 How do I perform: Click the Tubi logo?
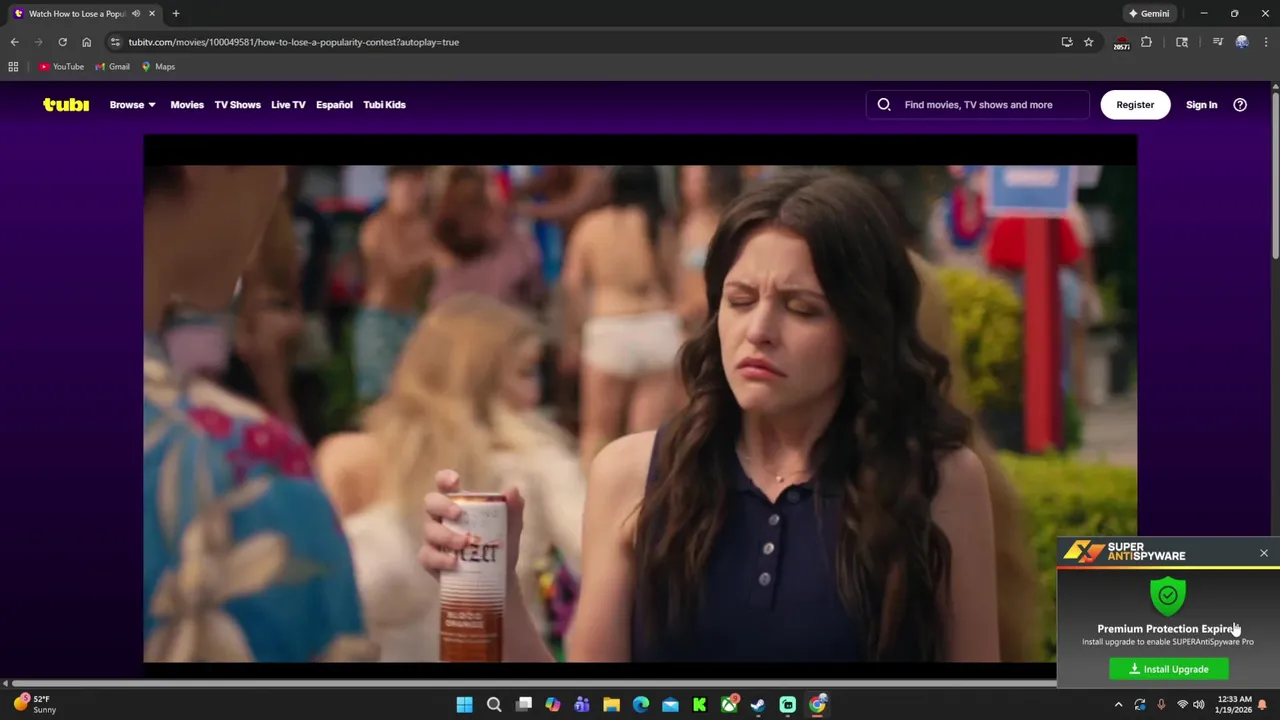pyautogui.click(x=66, y=104)
